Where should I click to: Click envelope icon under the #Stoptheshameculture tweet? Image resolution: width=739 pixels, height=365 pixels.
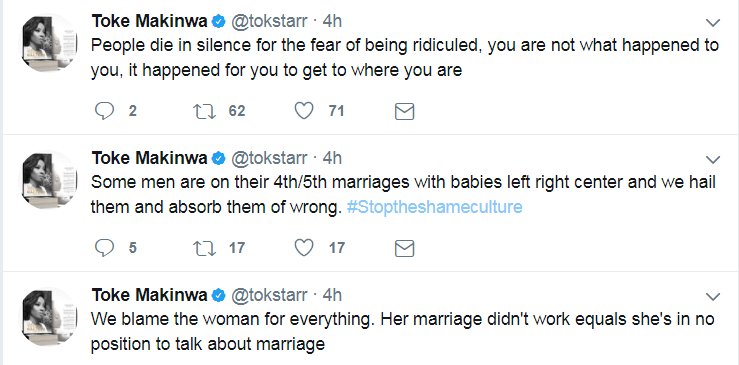404,248
